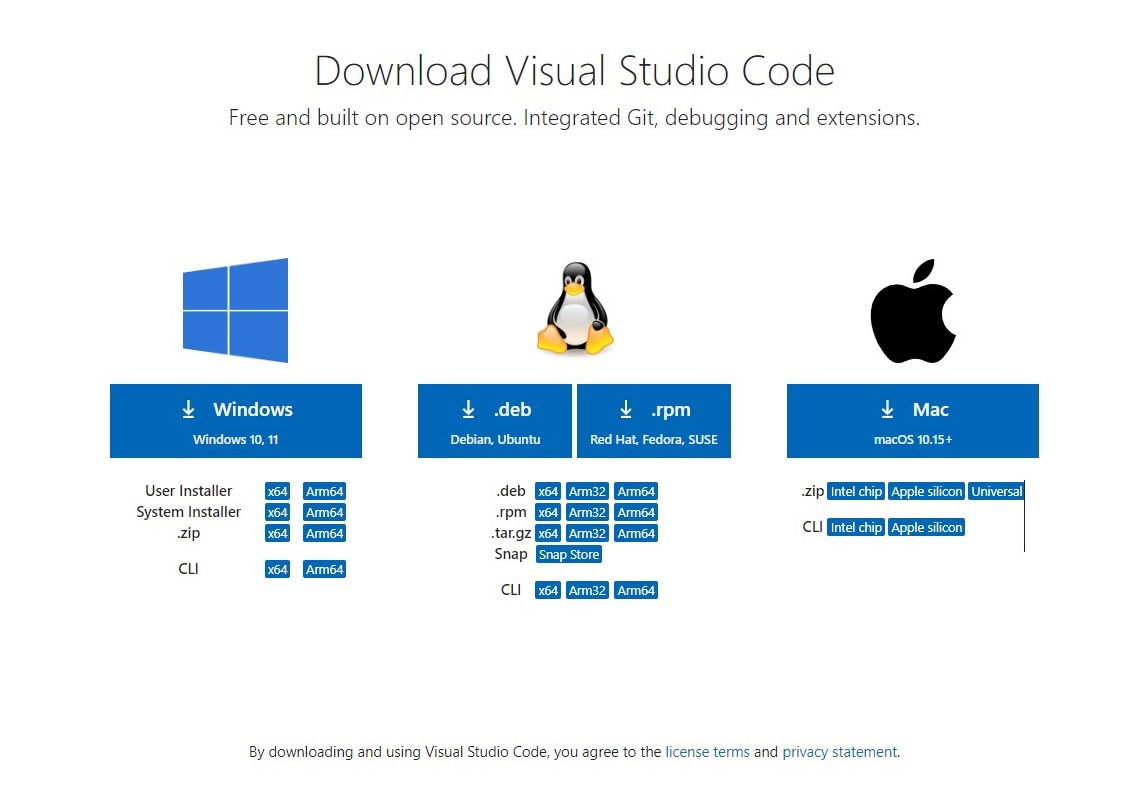Get Windows .zip x64 build
The width and height of the screenshot is (1143, 791).
point(277,534)
